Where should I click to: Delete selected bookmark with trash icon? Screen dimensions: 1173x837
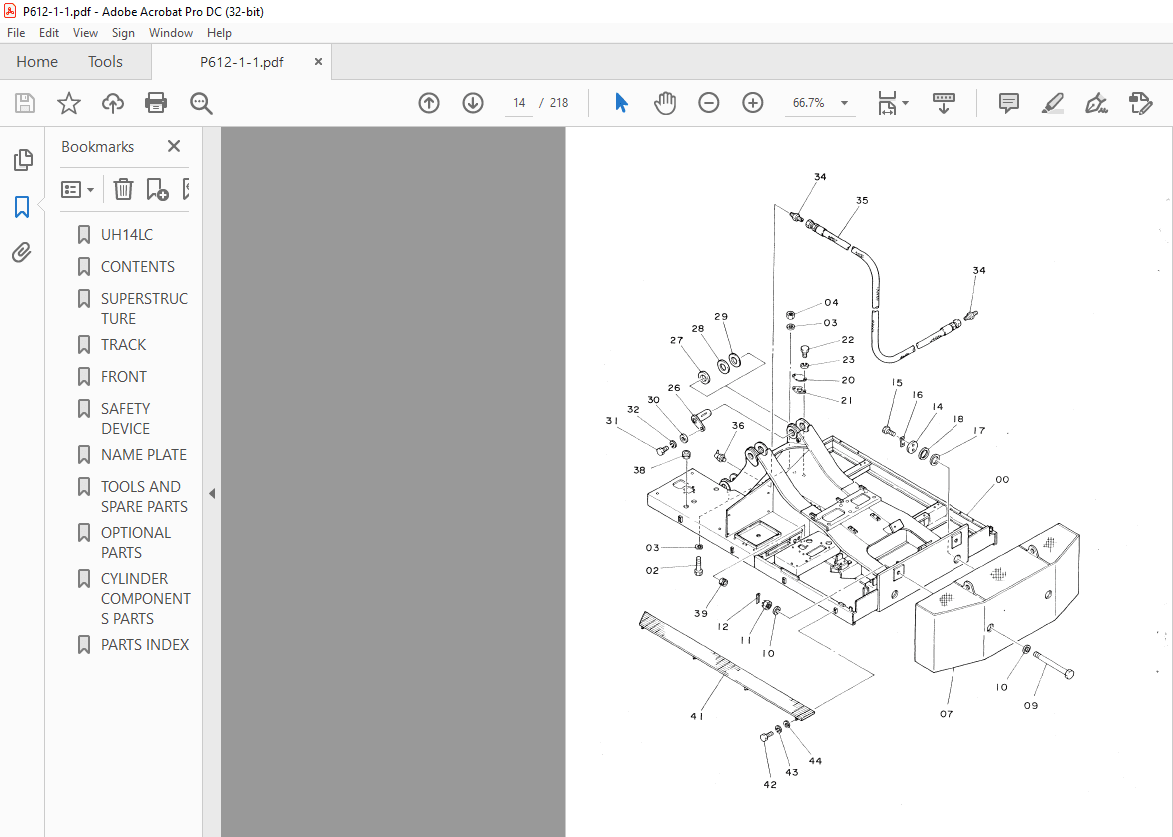coord(122,188)
